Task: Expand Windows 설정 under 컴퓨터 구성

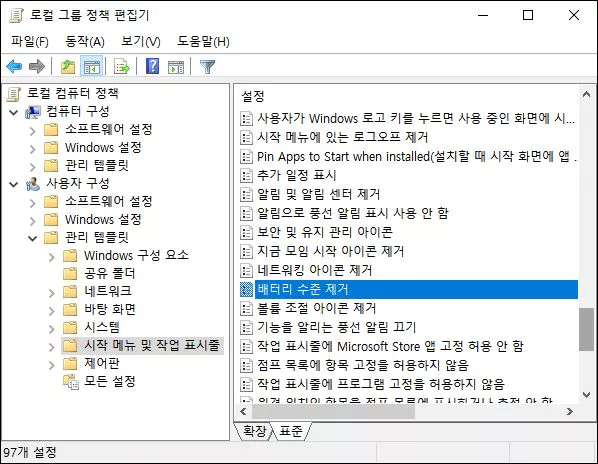Action: (x=33, y=149)
